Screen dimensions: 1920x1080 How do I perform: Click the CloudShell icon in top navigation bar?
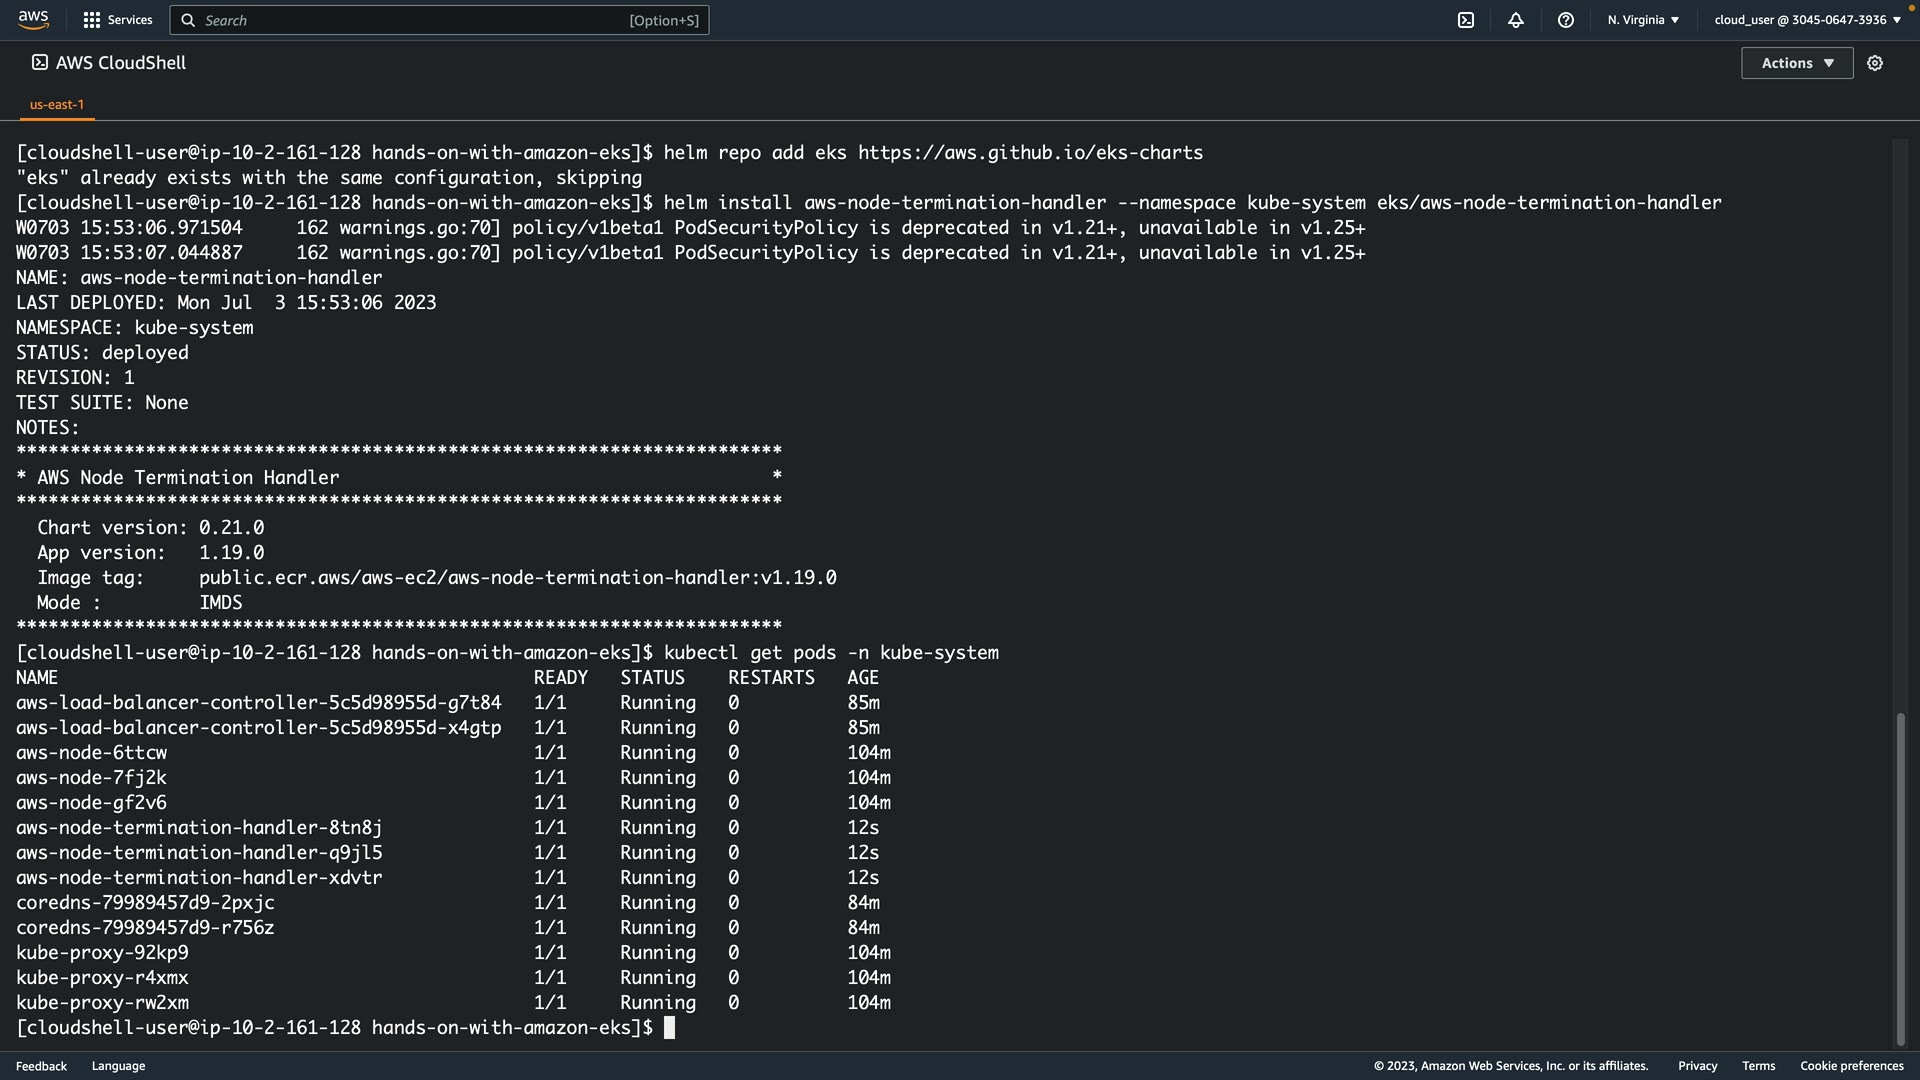pos(1466,20)
